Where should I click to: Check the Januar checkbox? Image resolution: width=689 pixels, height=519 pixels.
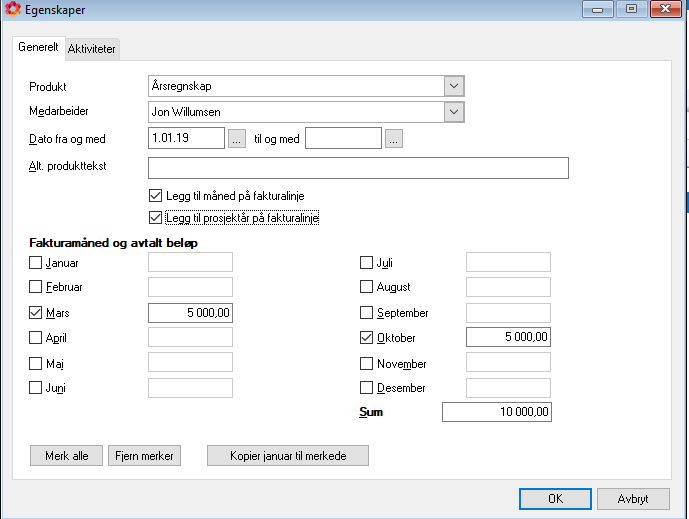click(35, 263)
